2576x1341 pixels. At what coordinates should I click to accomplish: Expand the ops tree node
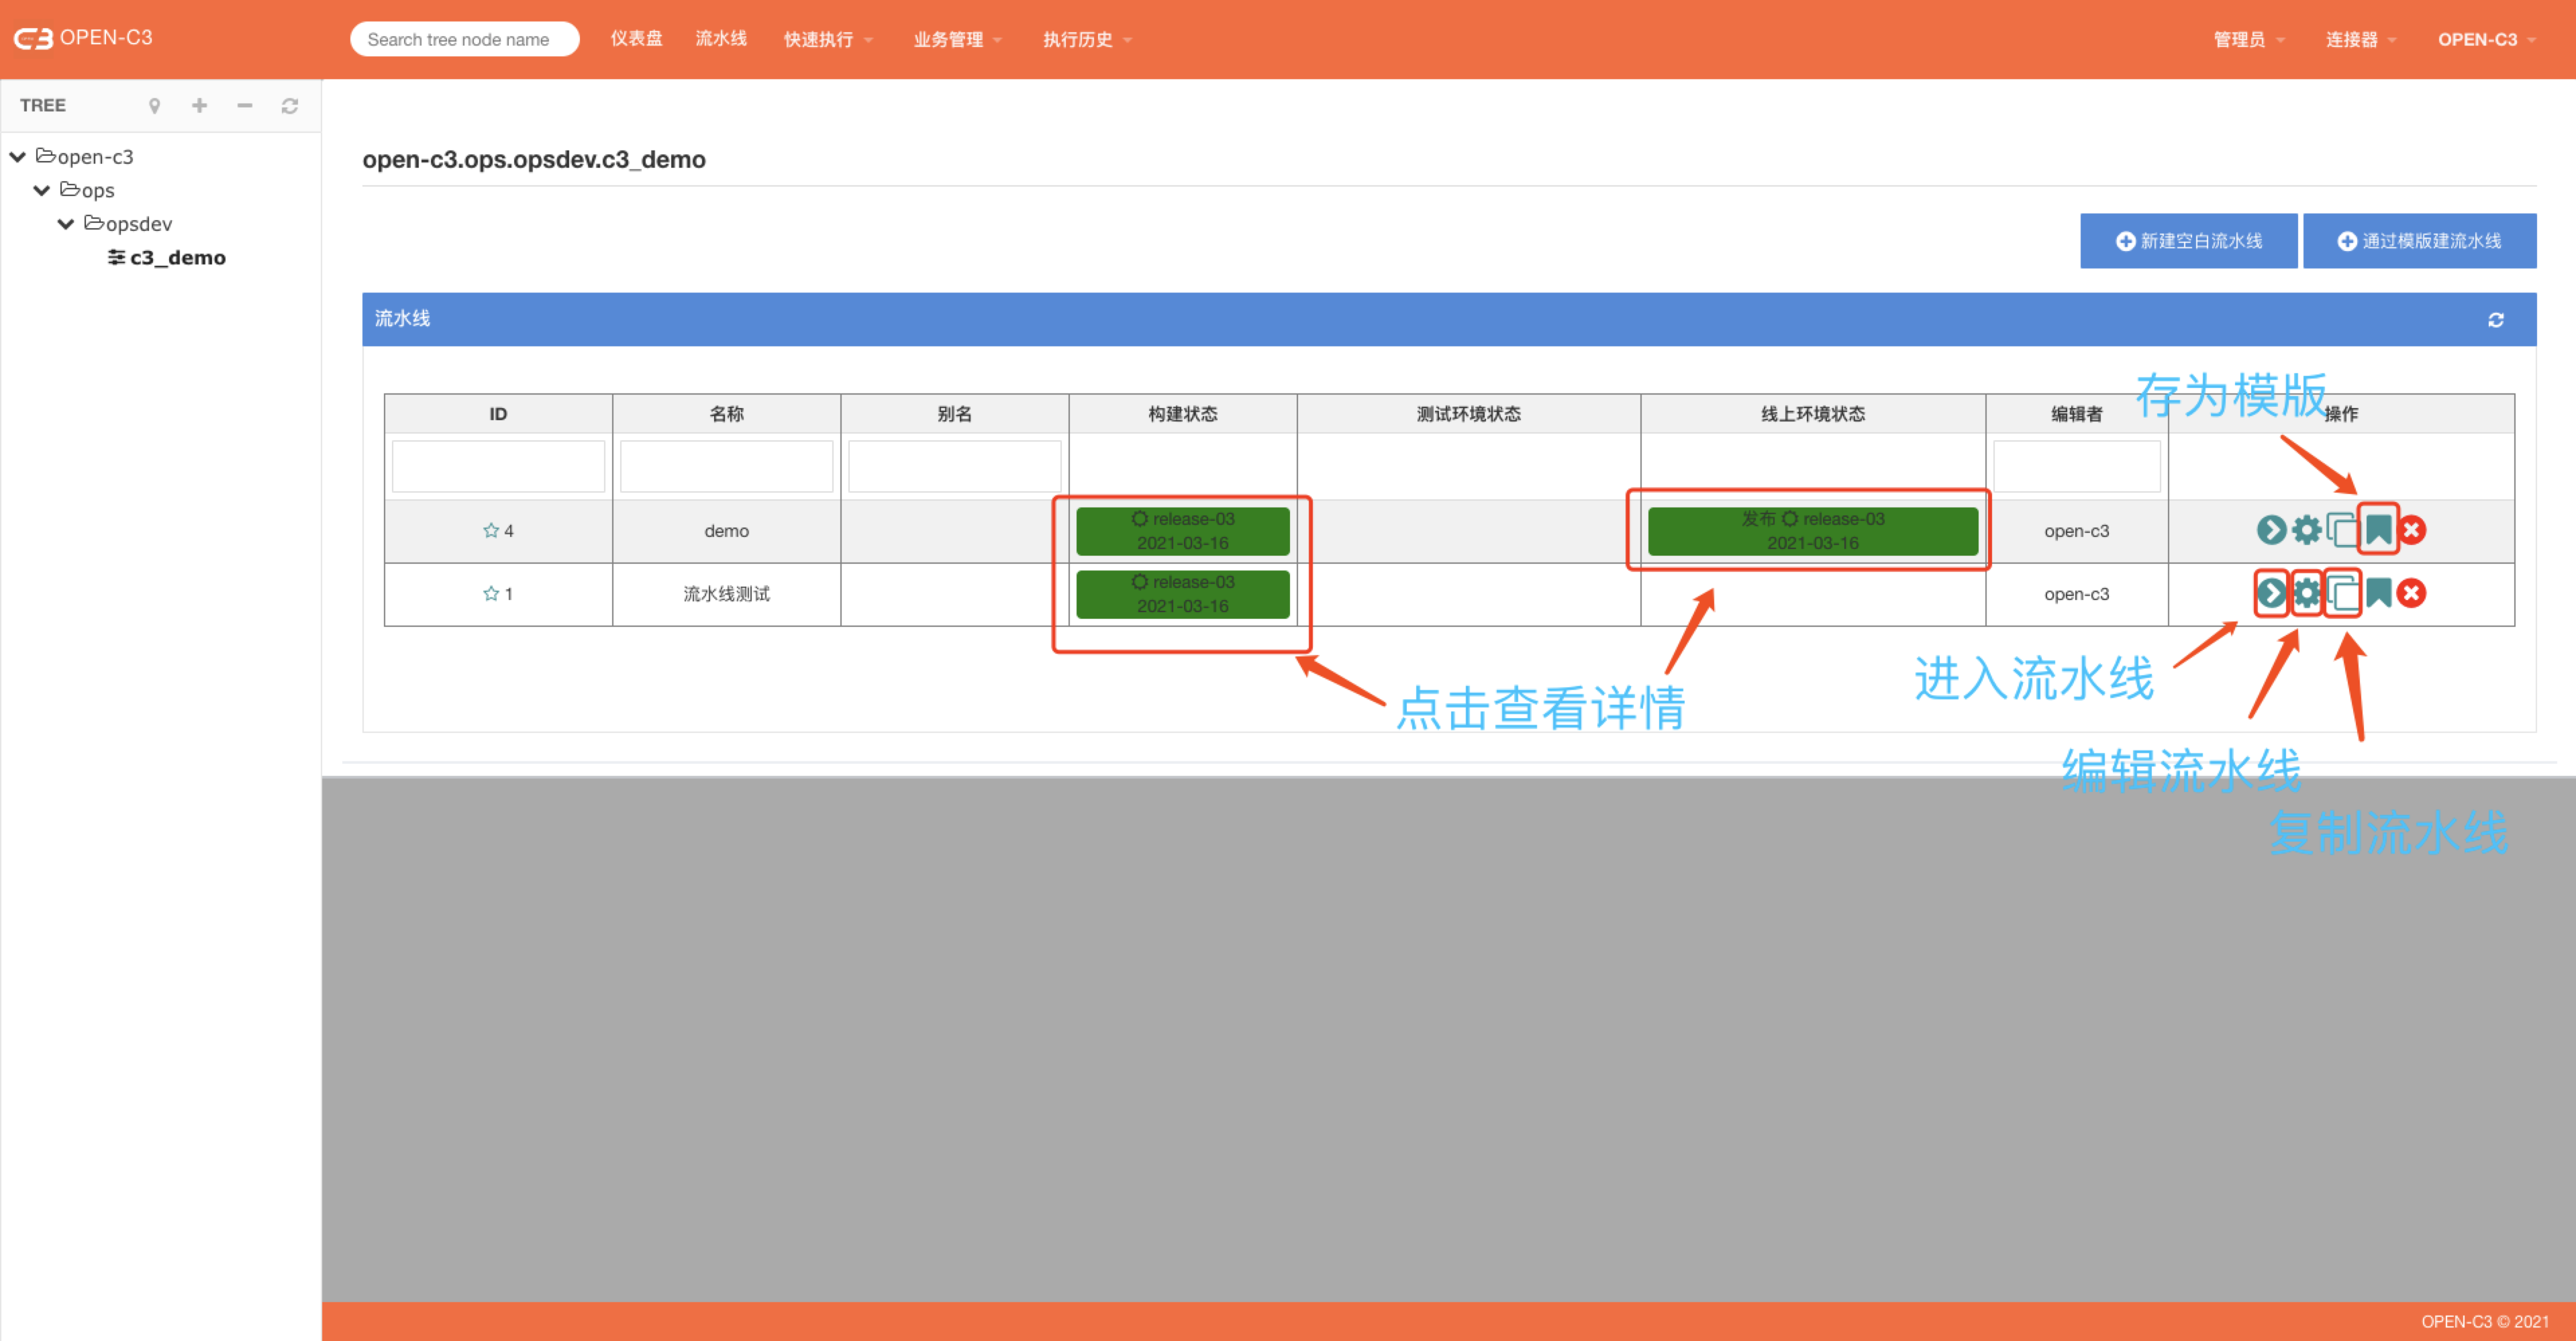tap(46, 189)
